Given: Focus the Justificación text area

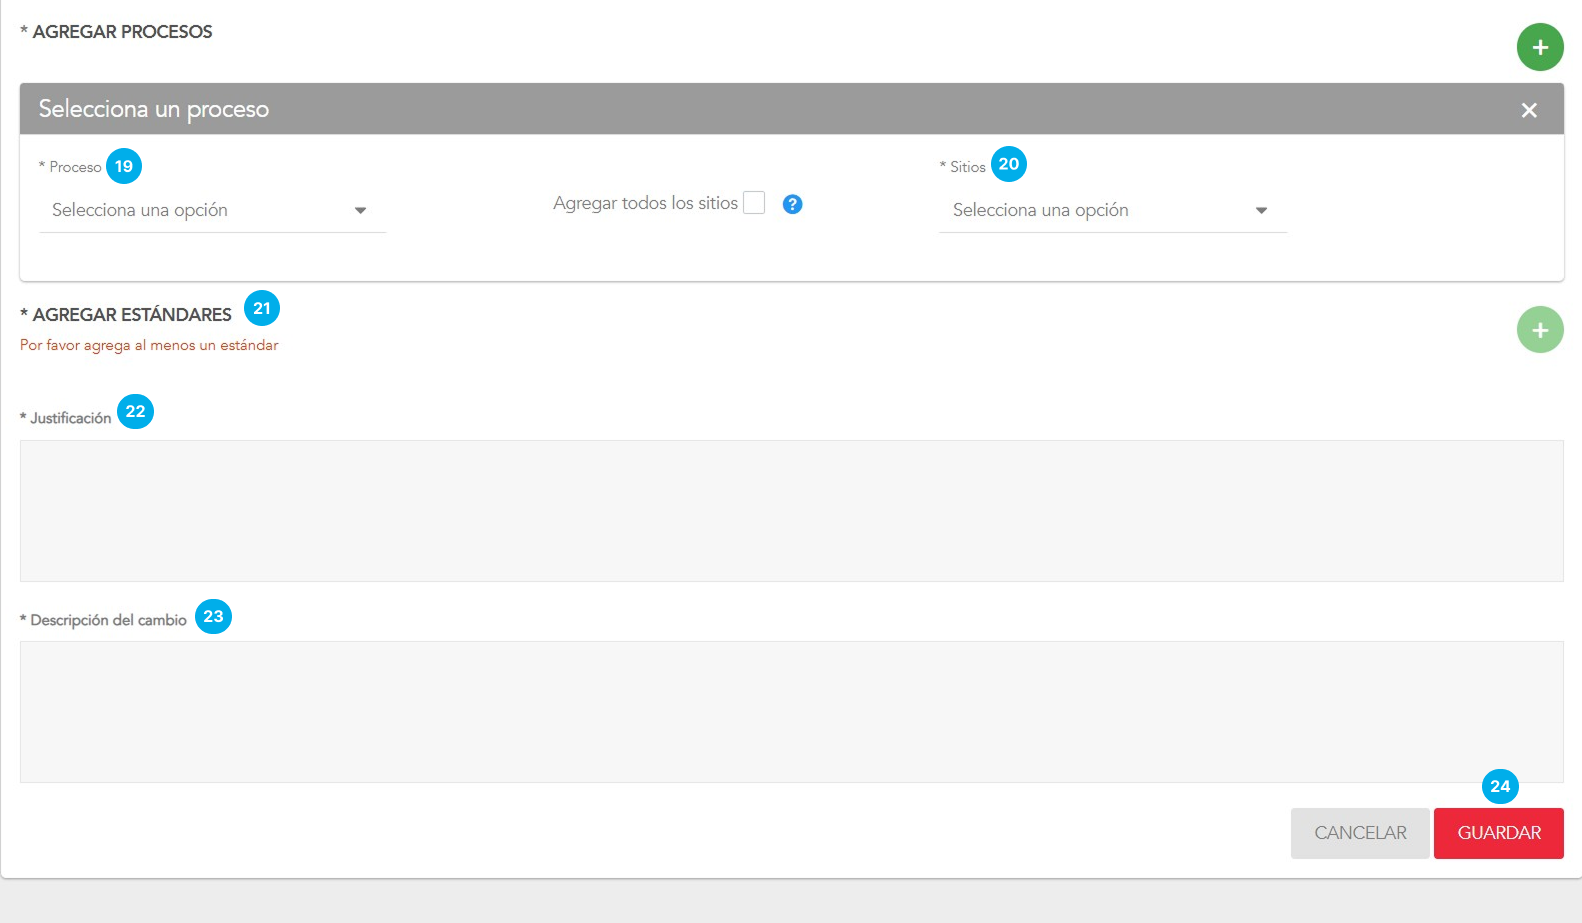Looking at the screenshot, I should pos(791,510).
